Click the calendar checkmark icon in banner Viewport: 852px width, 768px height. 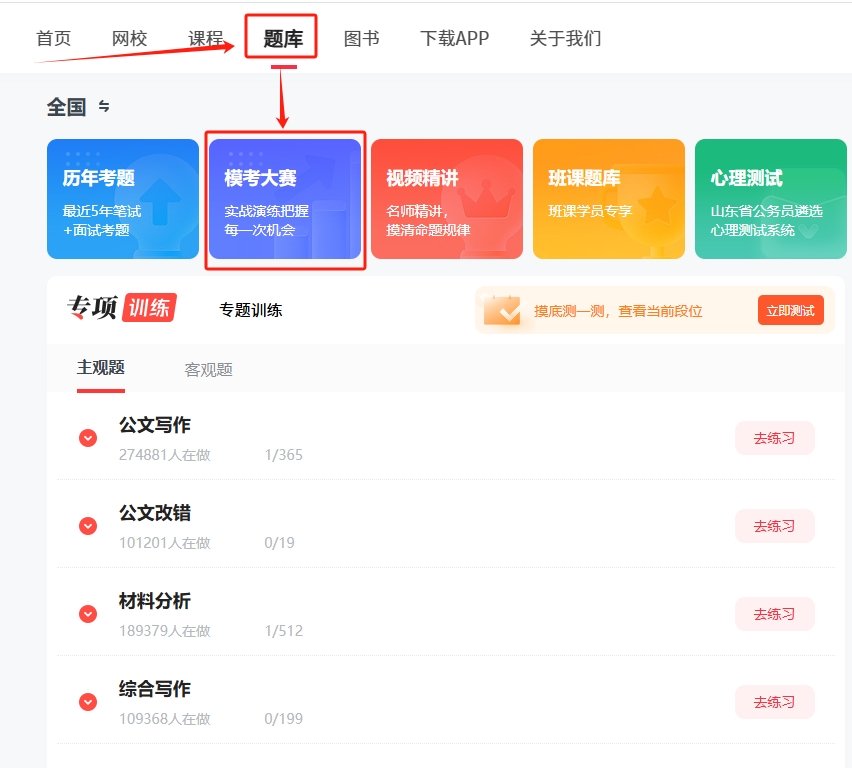(x=502, y=310)
